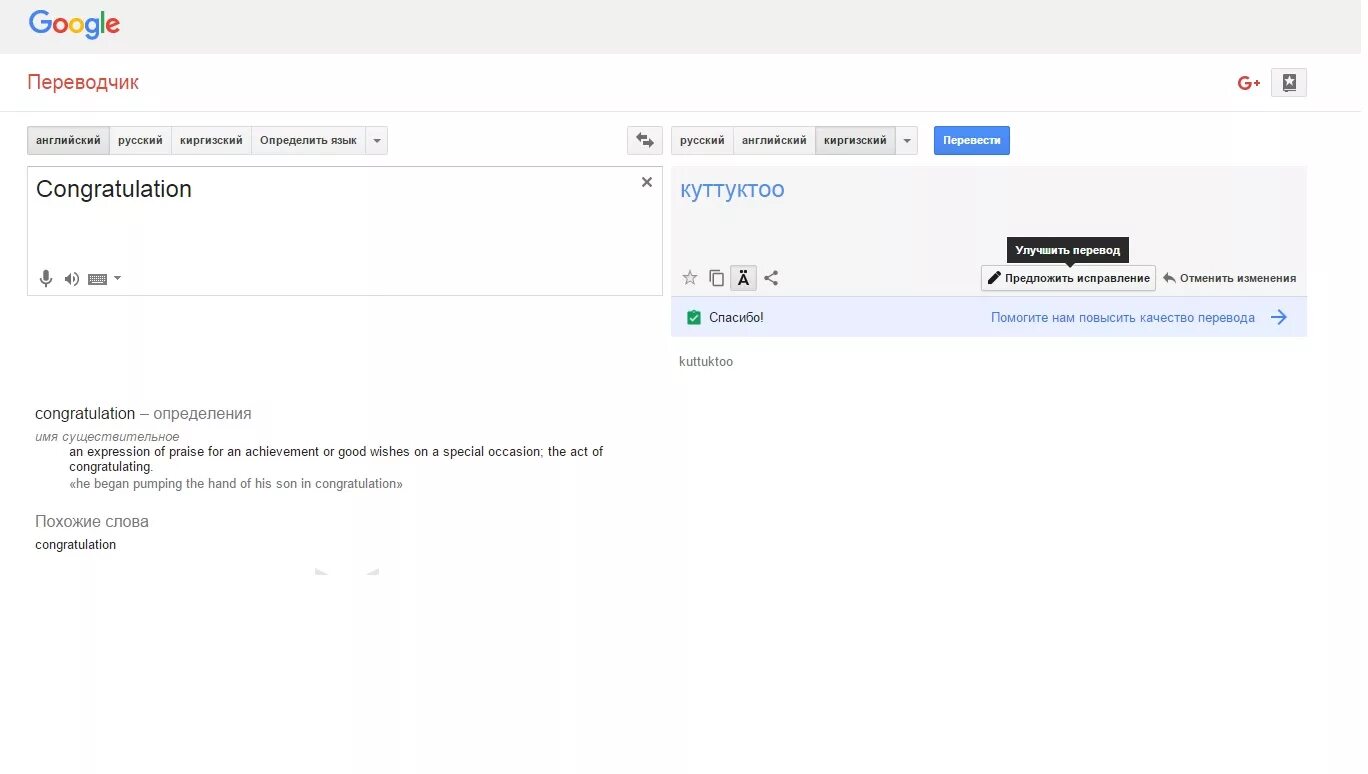Expand the input tools dropdown arrow
1368x774 pixels.
pos(118,278)
